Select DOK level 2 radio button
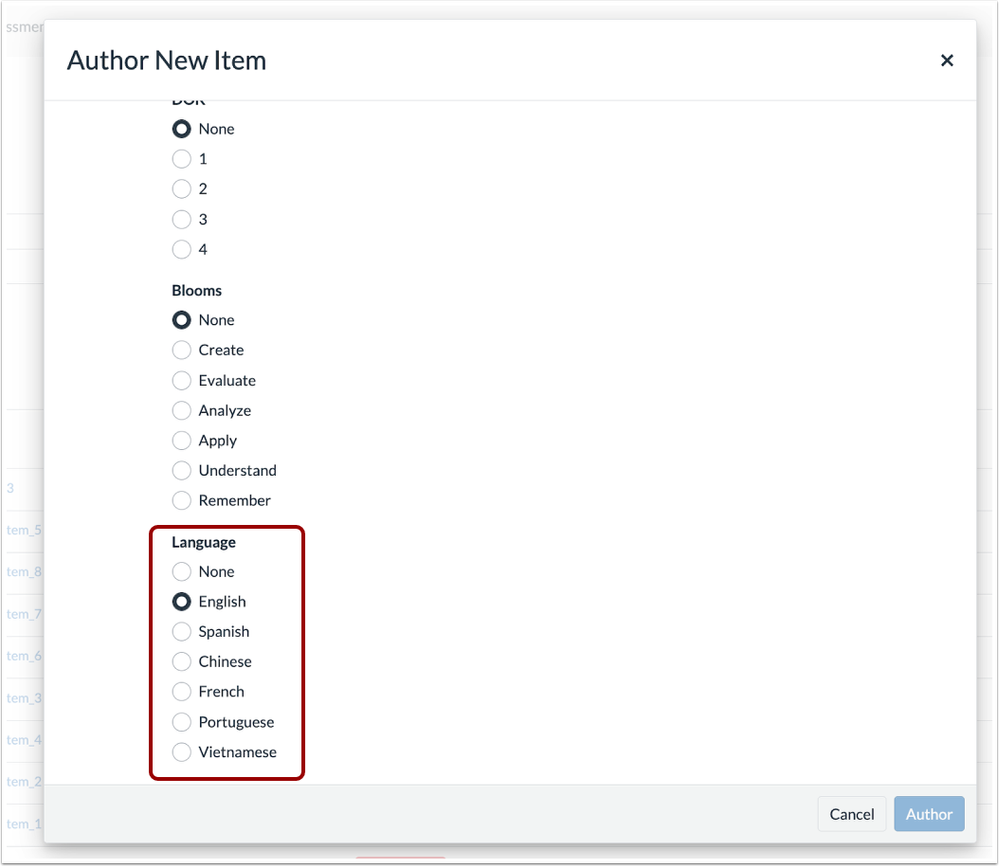The width and height of the screenshot is (999, 866). tap(182, 189)
